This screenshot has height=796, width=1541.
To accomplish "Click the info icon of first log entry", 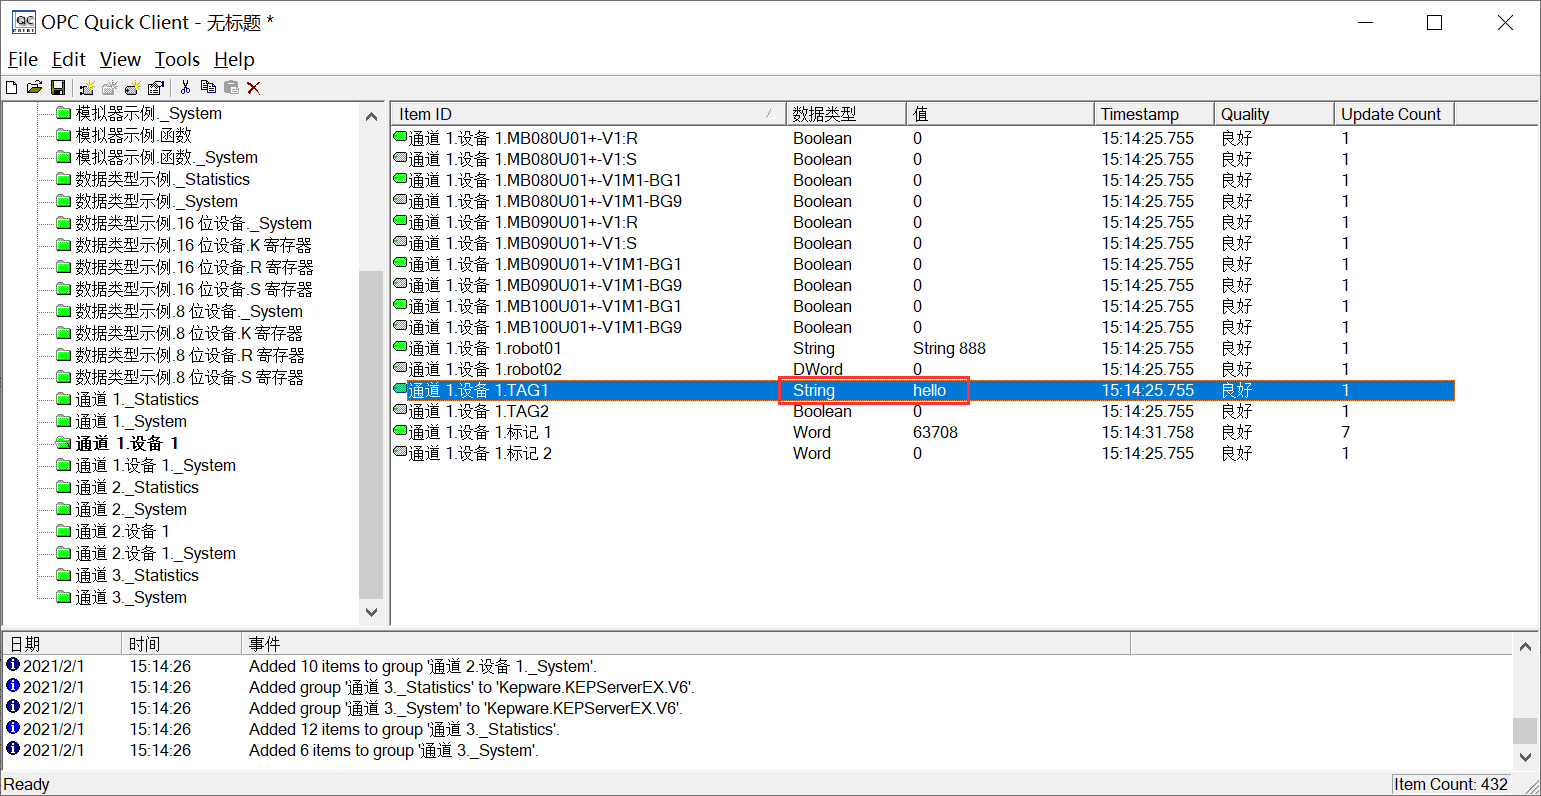I will click(13, 665).
